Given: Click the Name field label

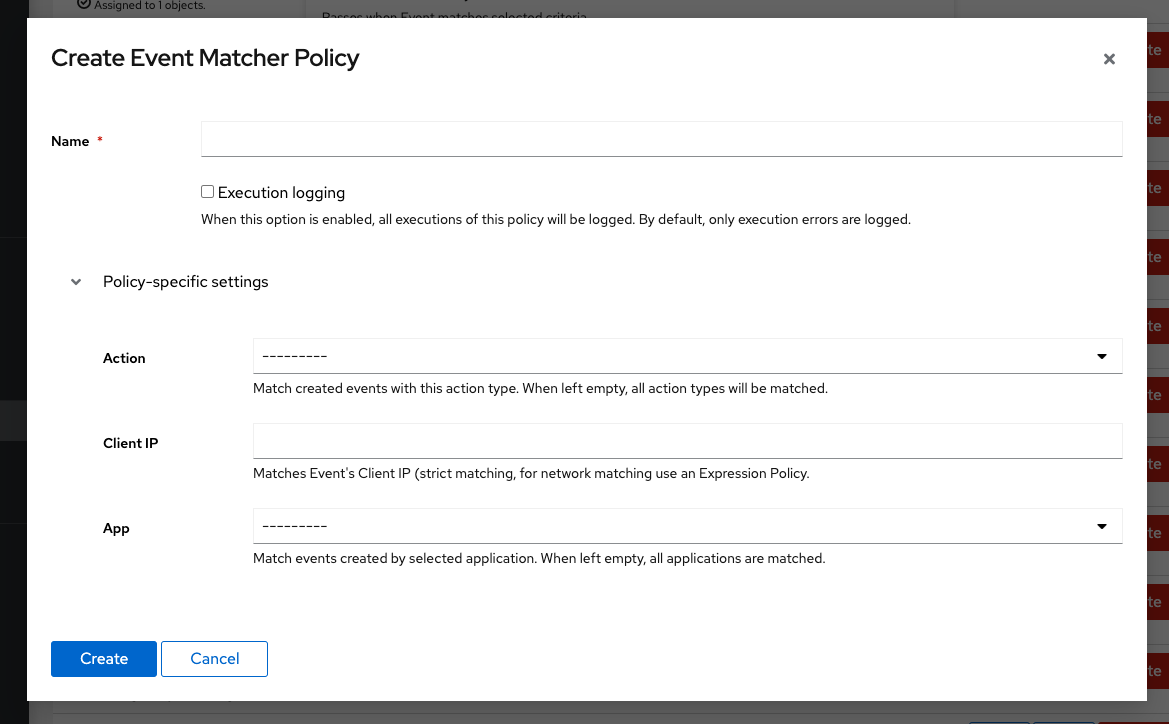Looking at the screenshot, I should click(x=70, y=142).
